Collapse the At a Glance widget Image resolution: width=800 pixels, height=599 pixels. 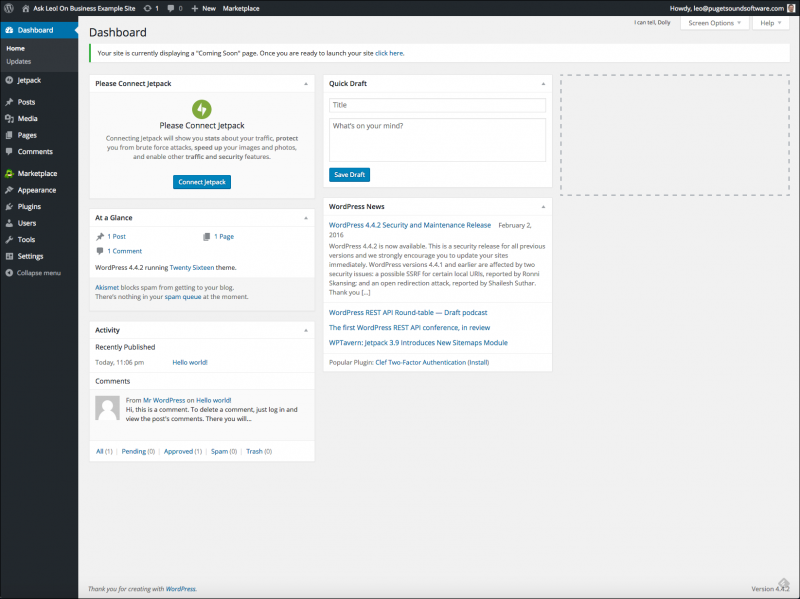(x=306, y=218)
